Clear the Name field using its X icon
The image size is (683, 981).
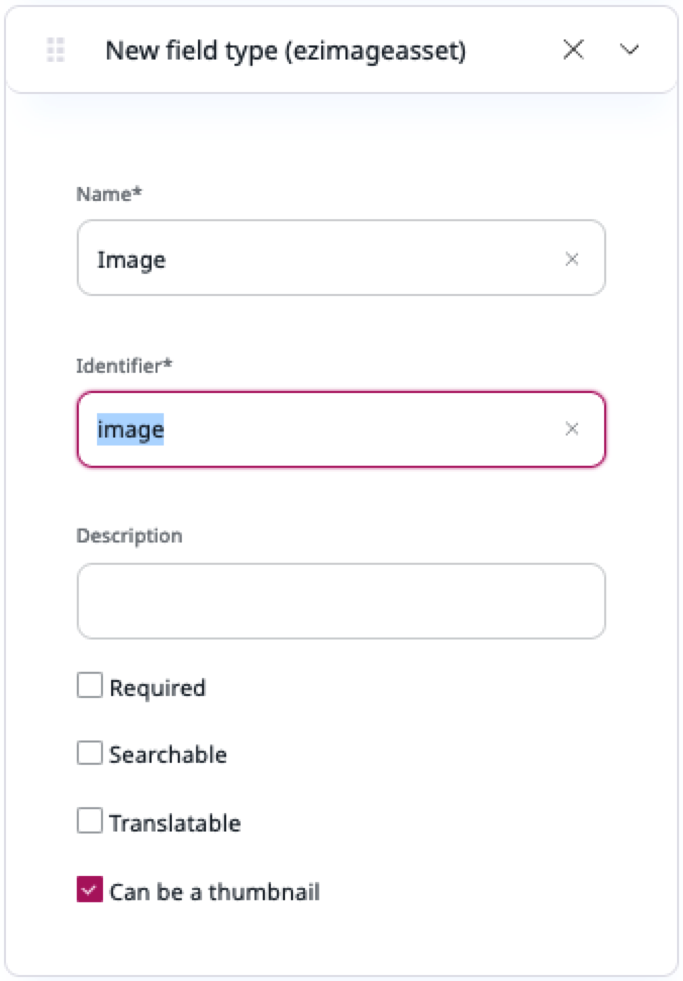(572, 259)
